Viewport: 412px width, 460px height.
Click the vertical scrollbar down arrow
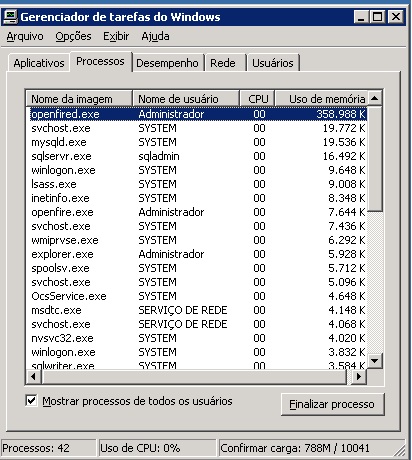click(x=375, y=361)
